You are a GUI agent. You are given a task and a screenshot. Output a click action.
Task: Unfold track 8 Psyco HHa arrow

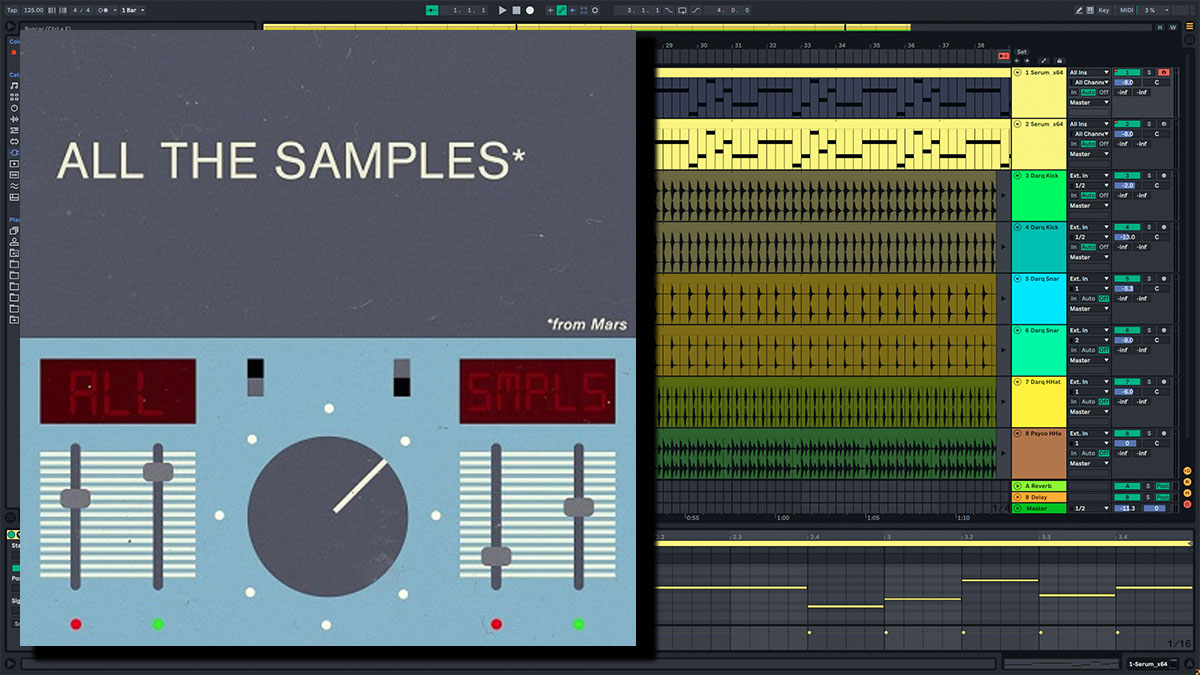[1017, 433]
